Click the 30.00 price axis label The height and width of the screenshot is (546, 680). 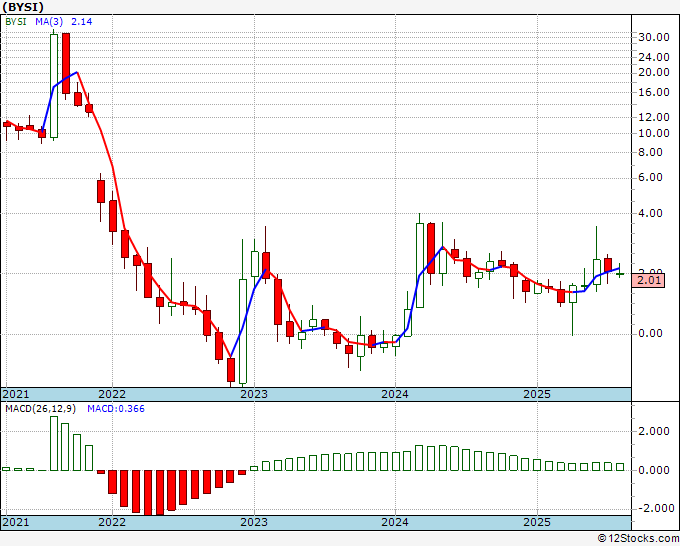(x=654, y=37)
